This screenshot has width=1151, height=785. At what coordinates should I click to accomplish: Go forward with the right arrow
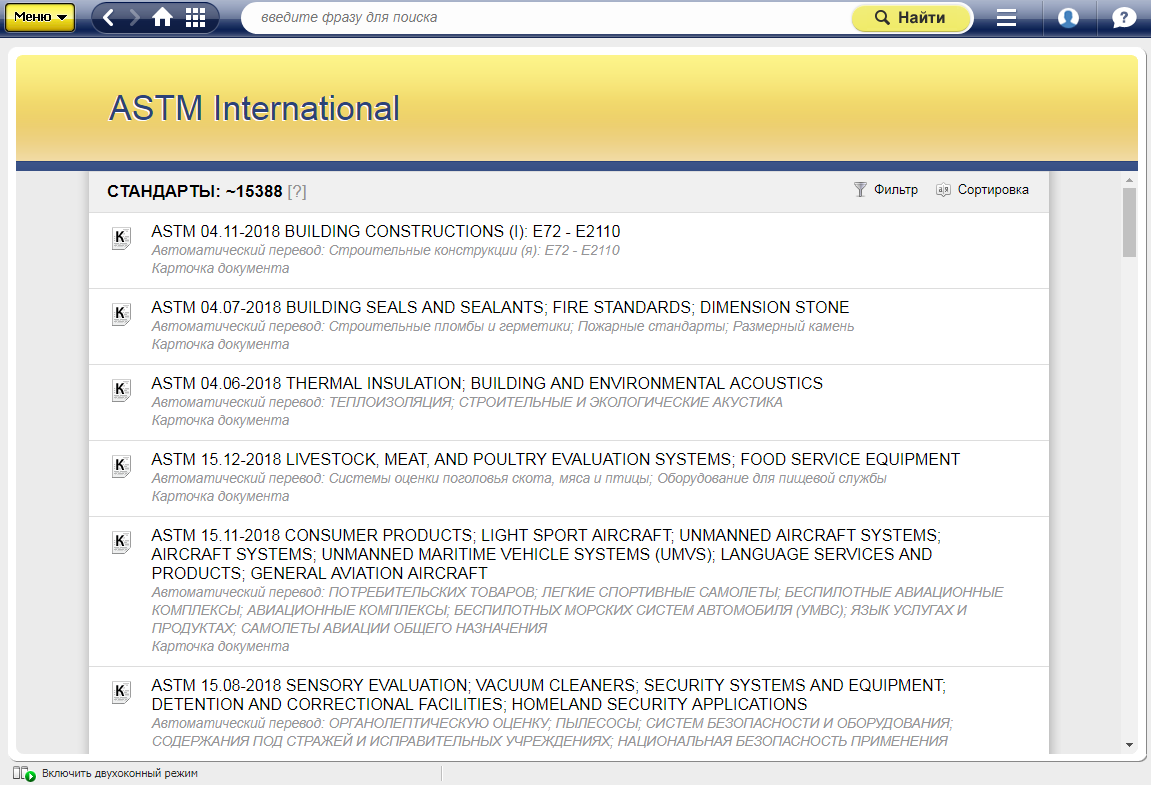pyautogui.click(x=134, y=18)
